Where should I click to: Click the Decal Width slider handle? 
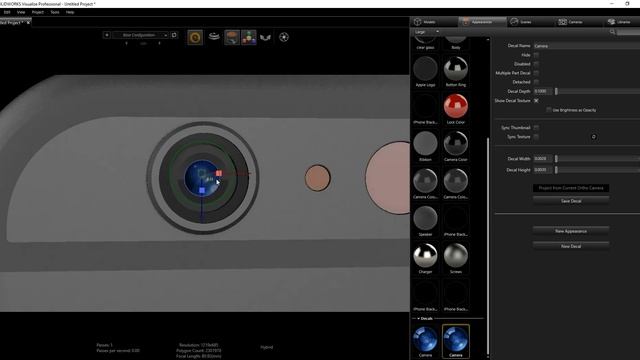coord(556,158)
